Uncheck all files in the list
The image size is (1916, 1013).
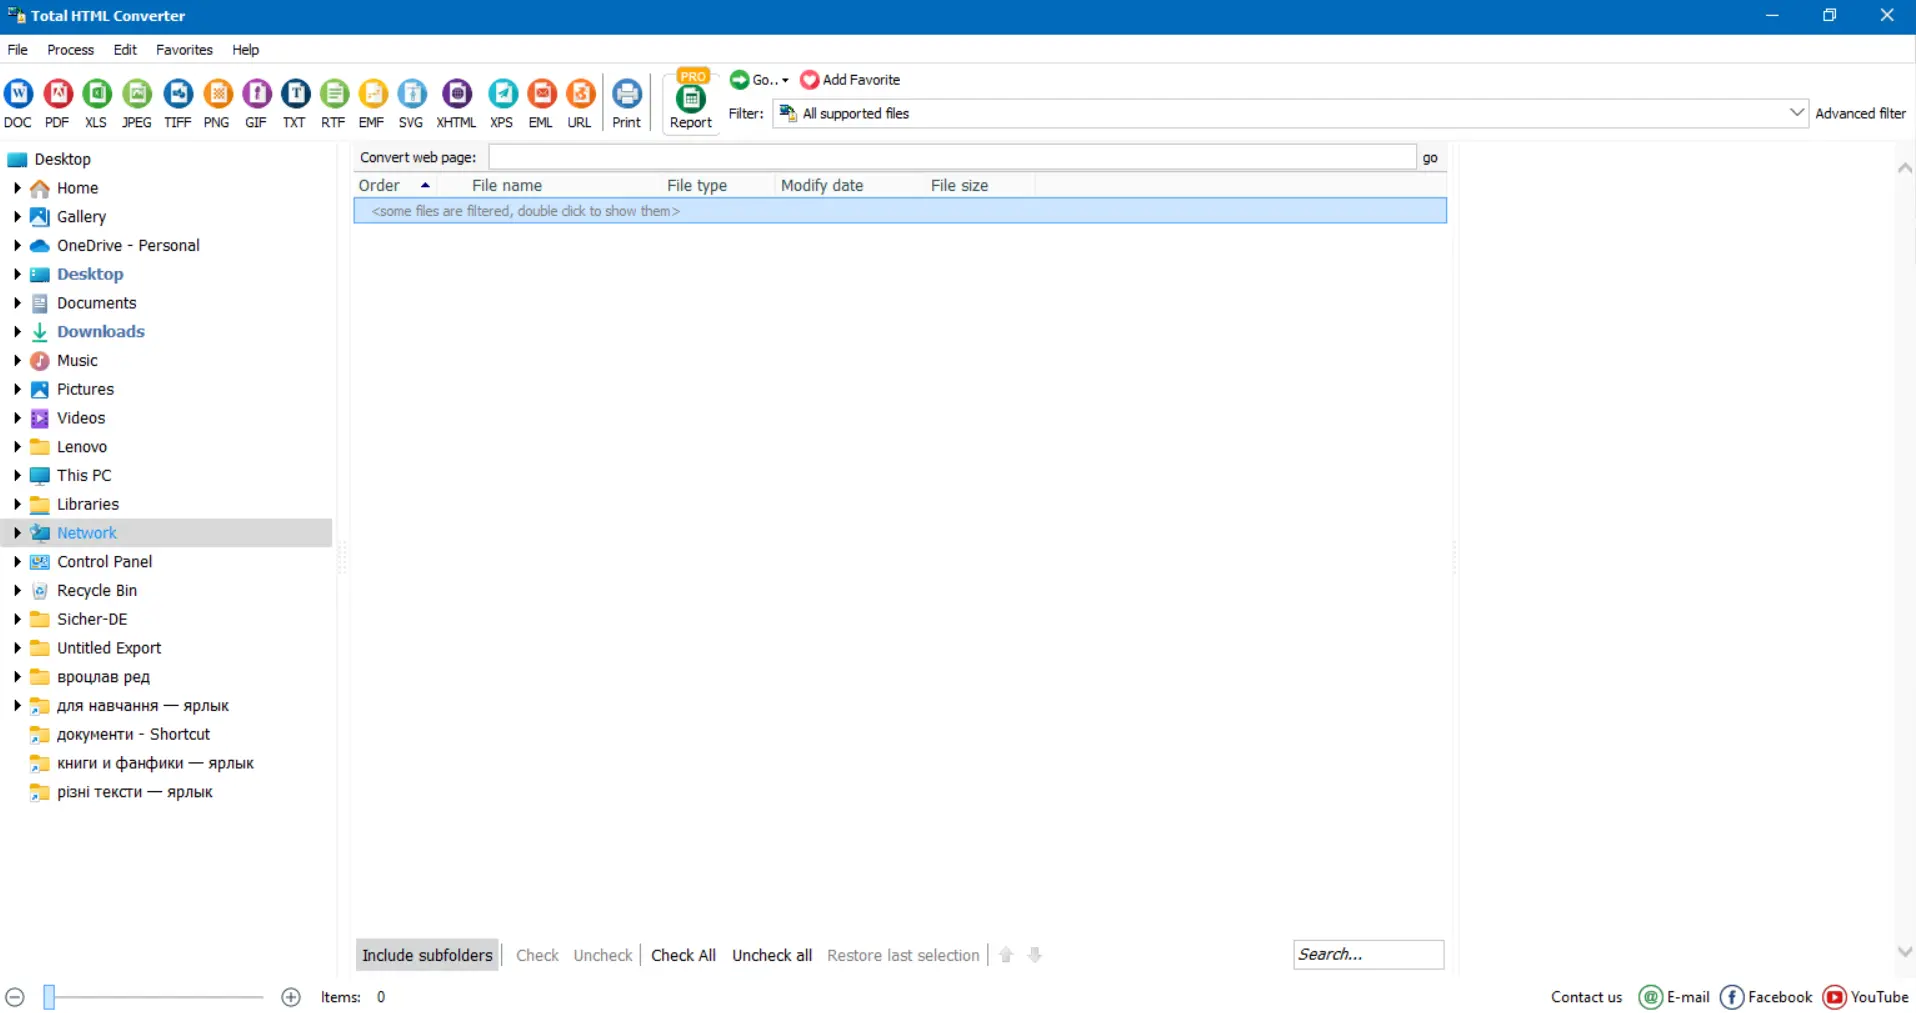point(771,954)
